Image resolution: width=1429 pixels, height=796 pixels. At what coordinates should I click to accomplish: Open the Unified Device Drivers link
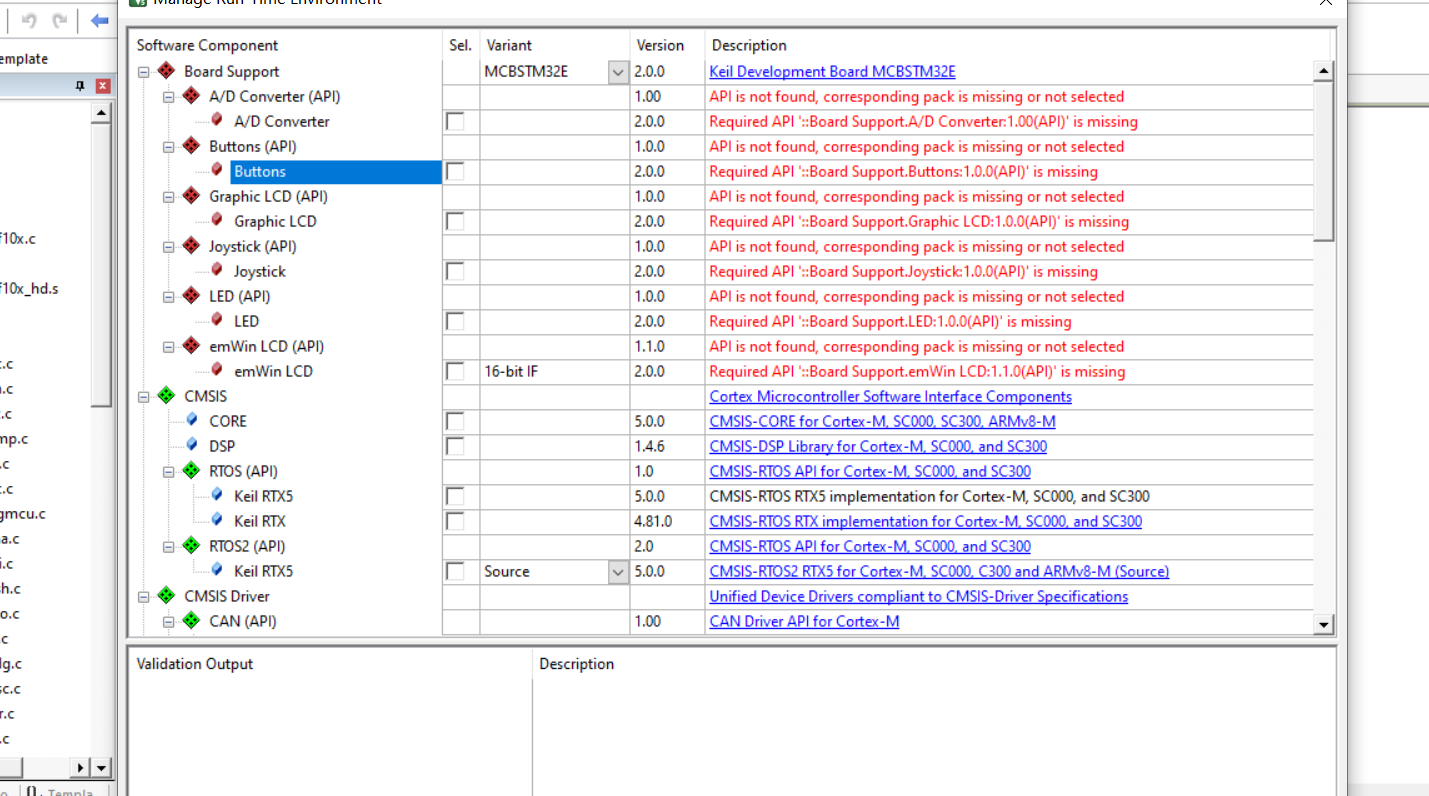click(918, 596)
